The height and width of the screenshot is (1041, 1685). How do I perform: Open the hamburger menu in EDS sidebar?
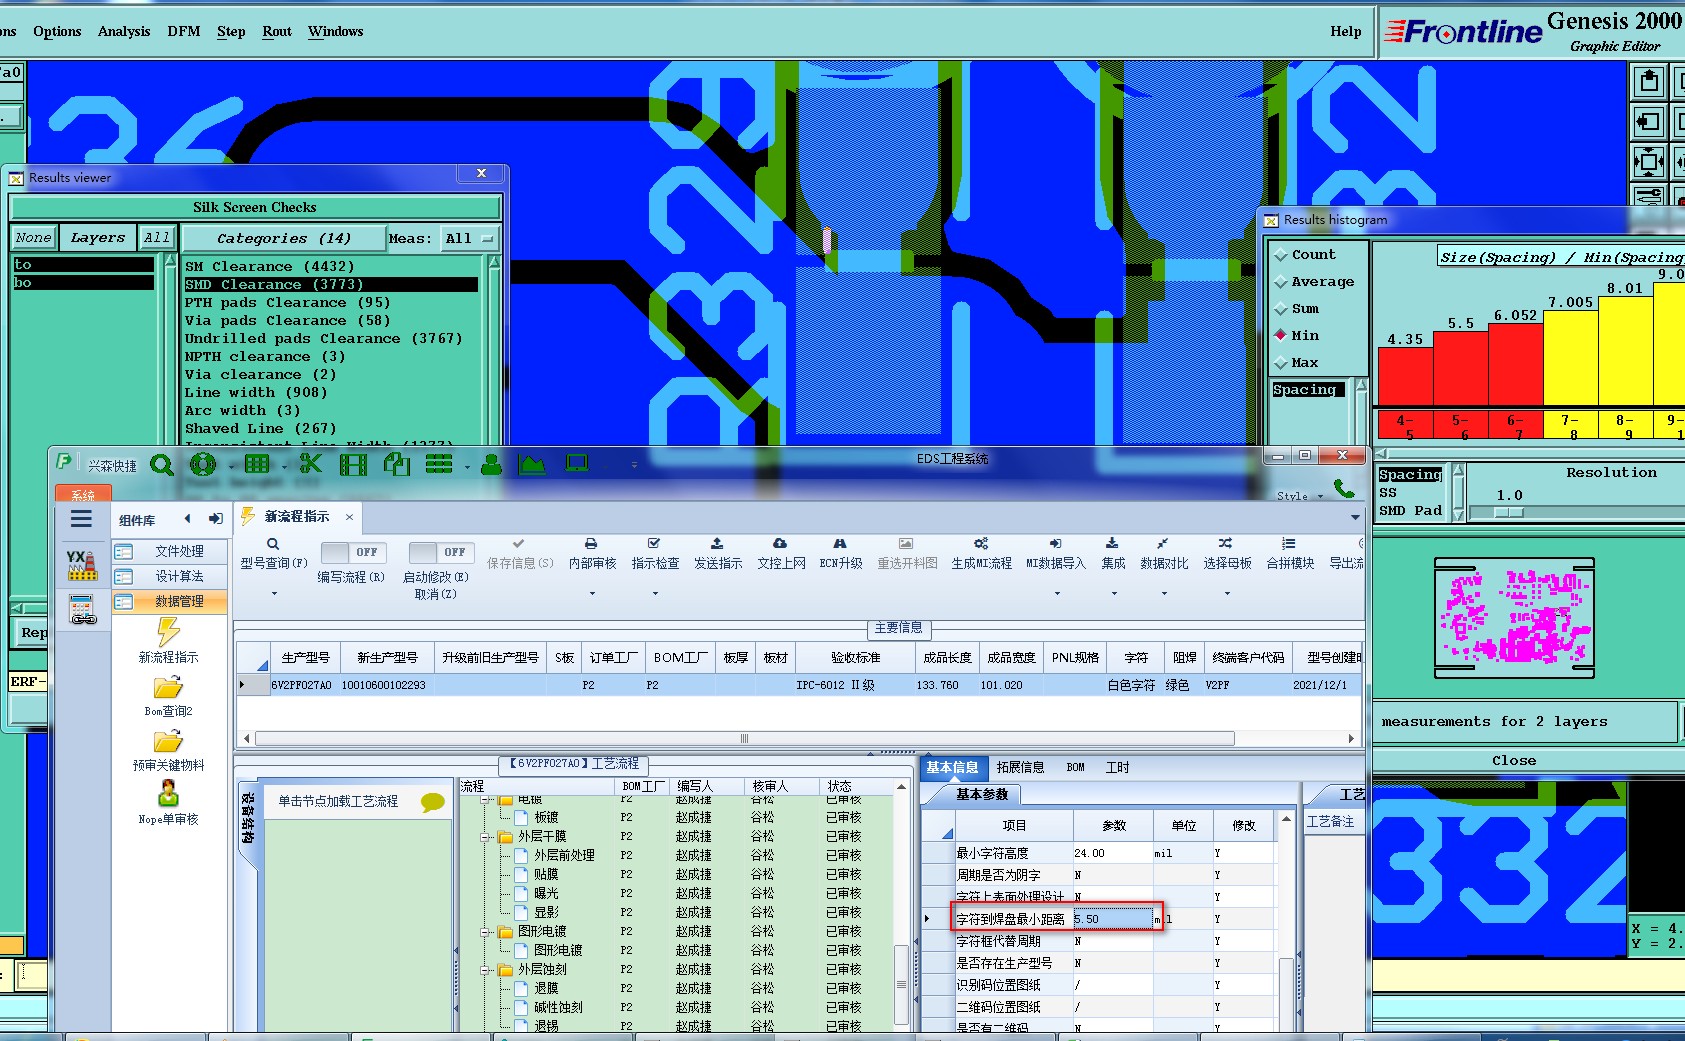[81, 518]
